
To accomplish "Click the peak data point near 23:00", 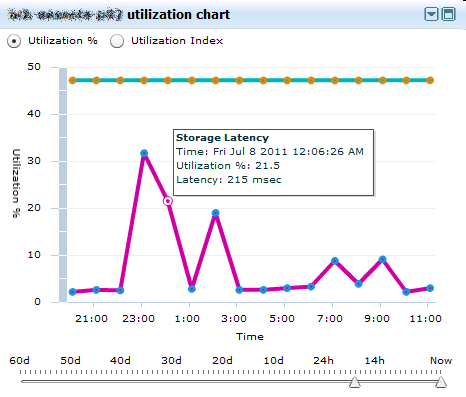I will tap(144, 153).
